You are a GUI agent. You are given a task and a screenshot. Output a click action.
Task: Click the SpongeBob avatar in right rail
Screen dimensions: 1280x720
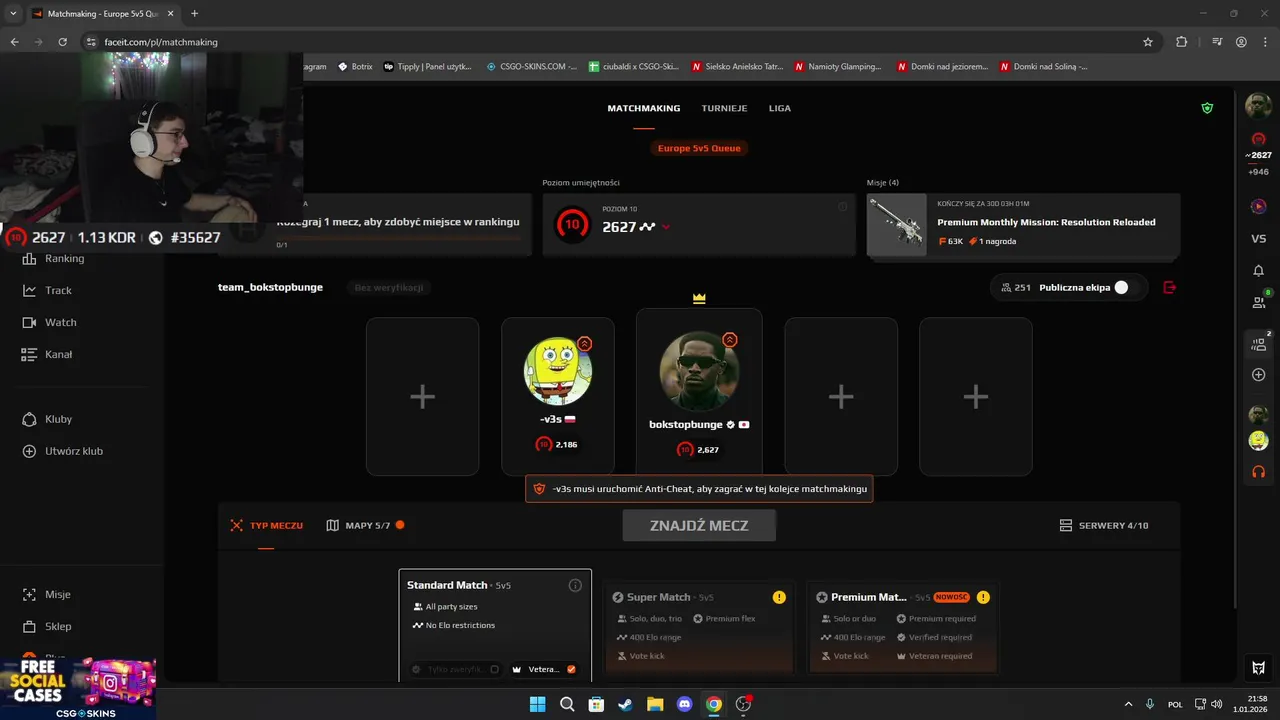pos(1258,441)
